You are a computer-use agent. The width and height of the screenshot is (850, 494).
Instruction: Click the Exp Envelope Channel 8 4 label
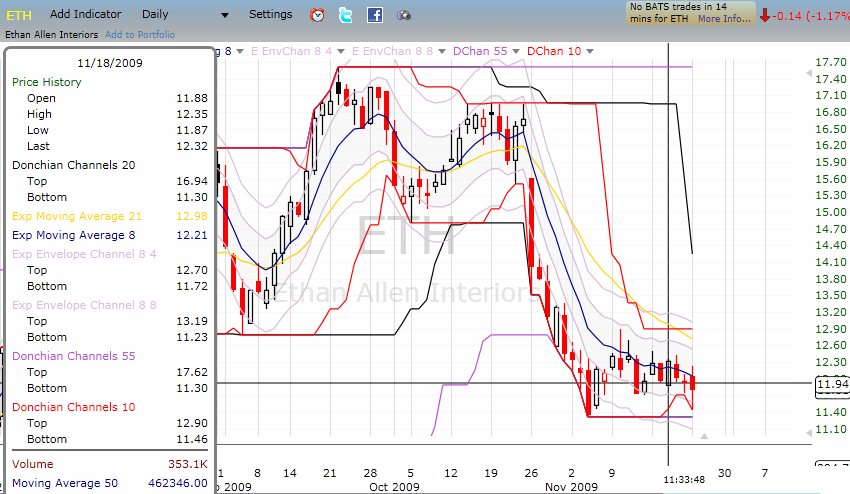click(x=84, y=254)
